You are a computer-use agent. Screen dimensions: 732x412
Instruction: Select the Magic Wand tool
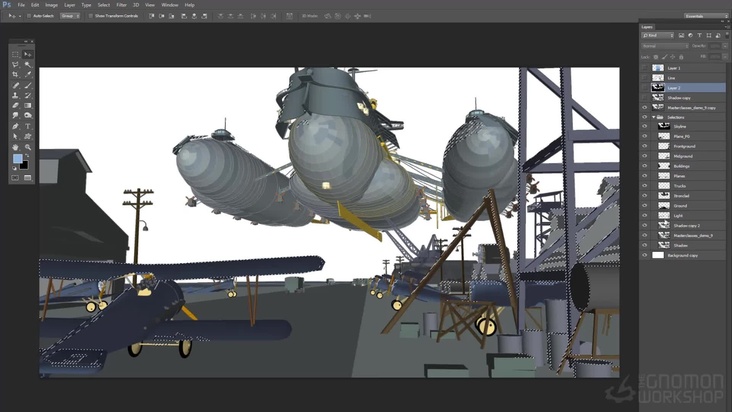(28, 65)
